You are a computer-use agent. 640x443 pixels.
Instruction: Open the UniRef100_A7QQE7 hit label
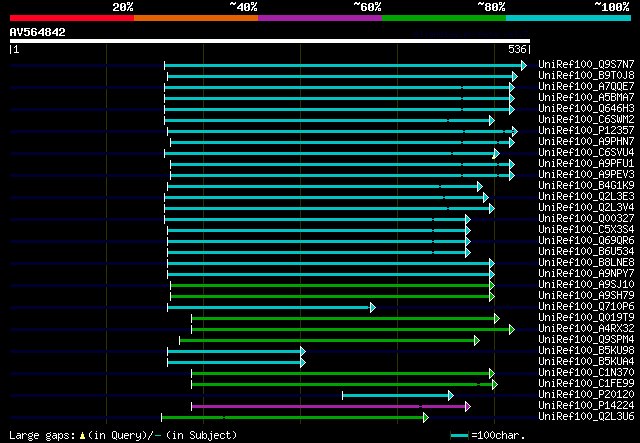coord(586,86)
